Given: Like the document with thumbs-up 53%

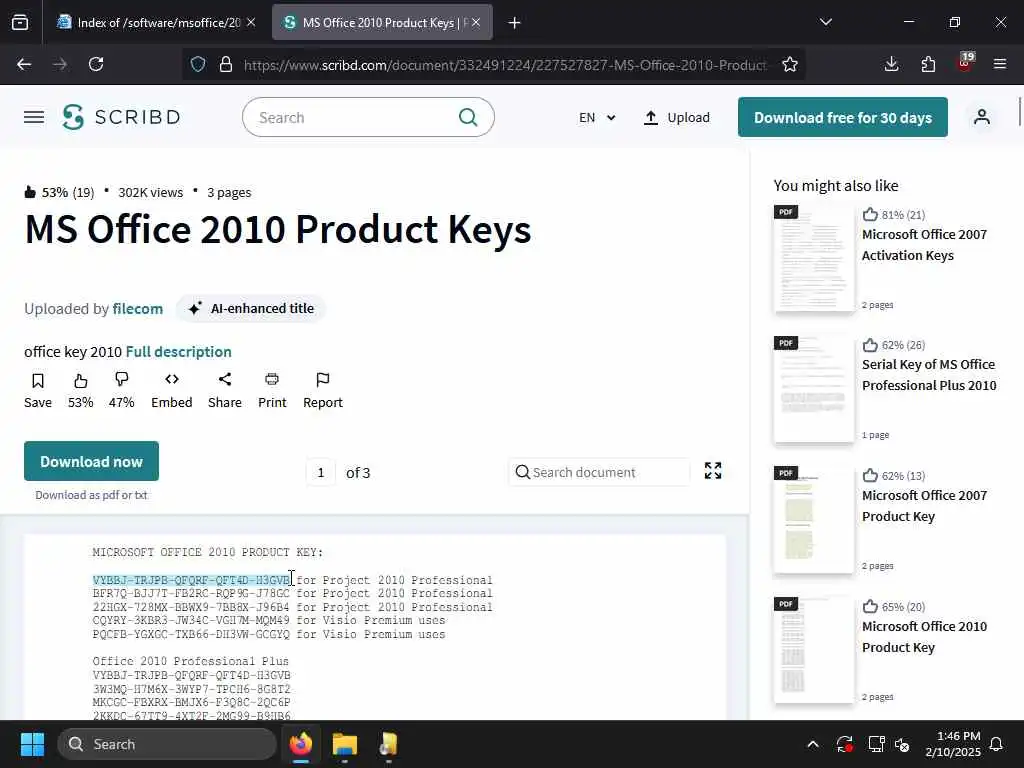Looking at the screenshot, I should (80, 391).
